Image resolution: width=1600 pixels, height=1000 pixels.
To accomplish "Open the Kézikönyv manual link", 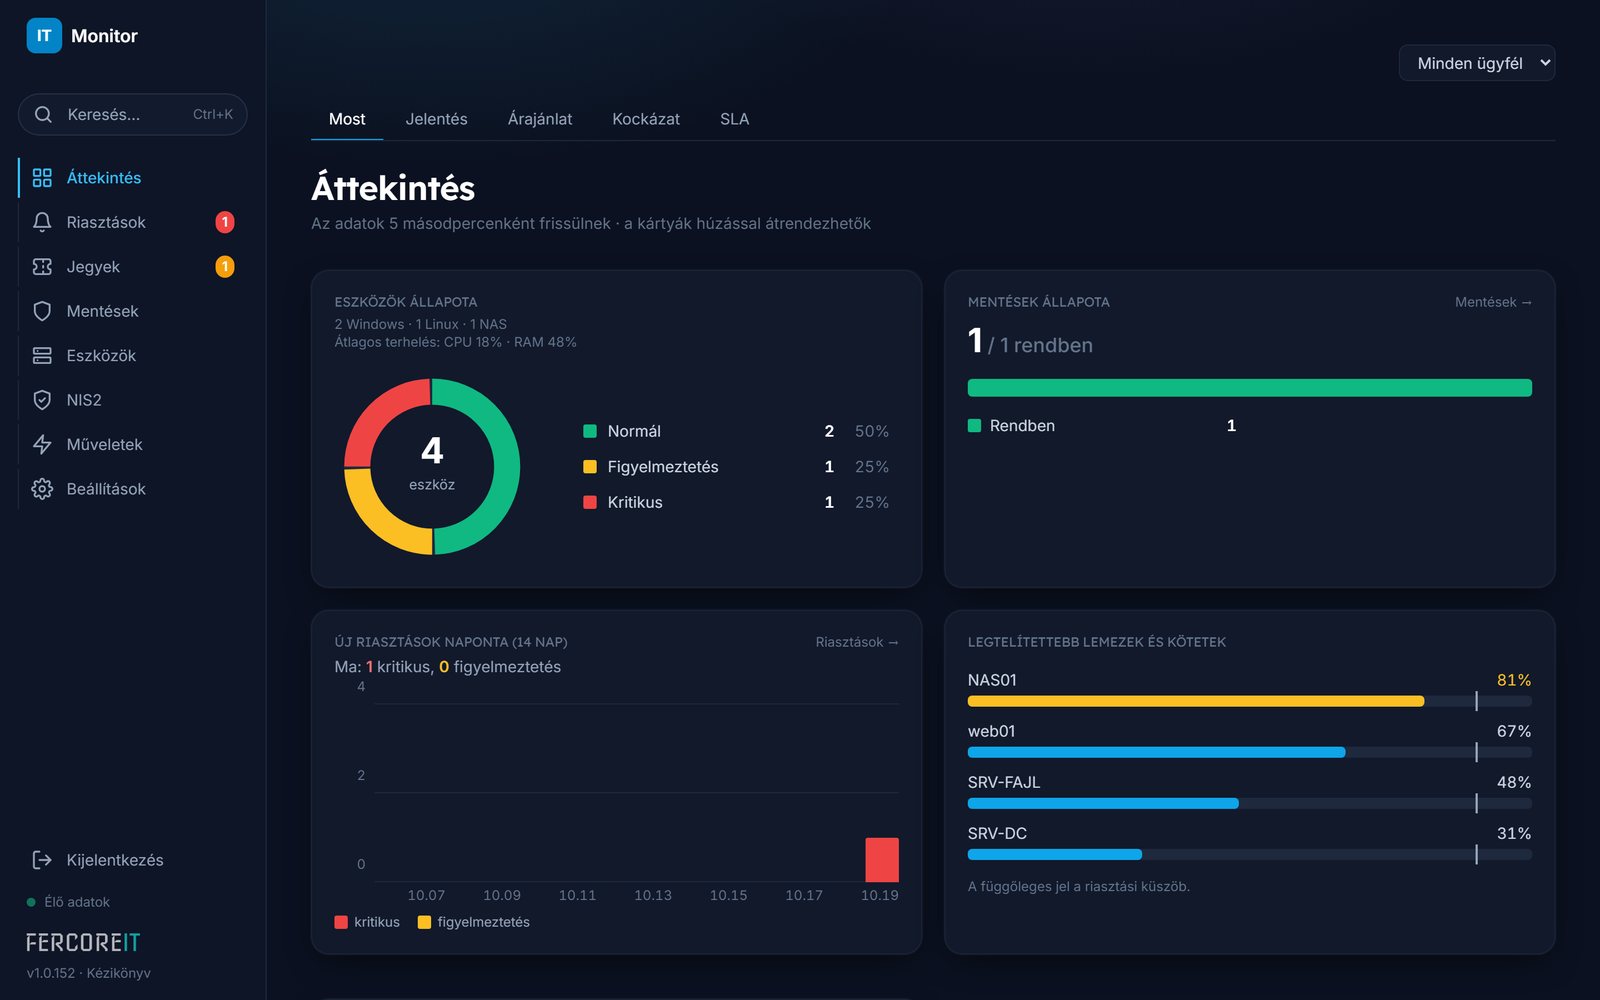I will [118, 973].
